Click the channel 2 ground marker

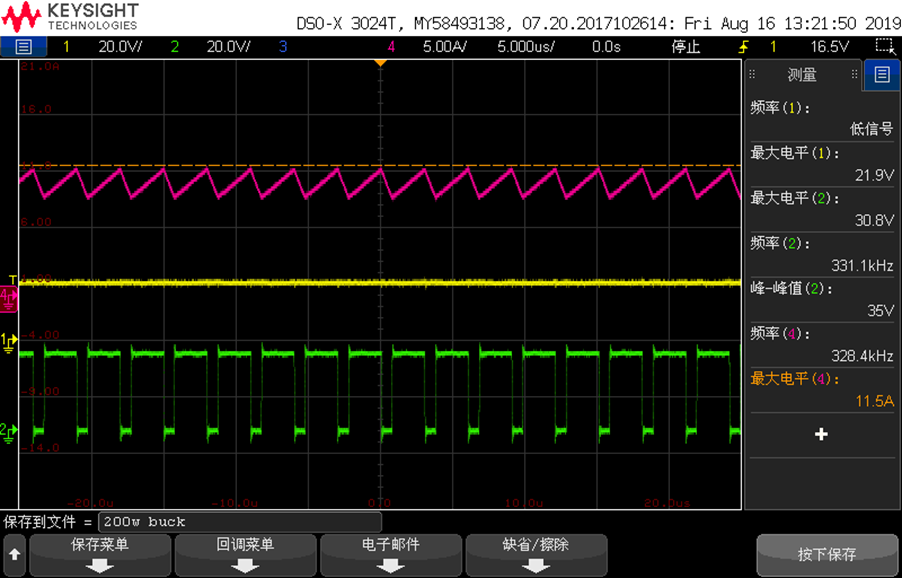9,433
